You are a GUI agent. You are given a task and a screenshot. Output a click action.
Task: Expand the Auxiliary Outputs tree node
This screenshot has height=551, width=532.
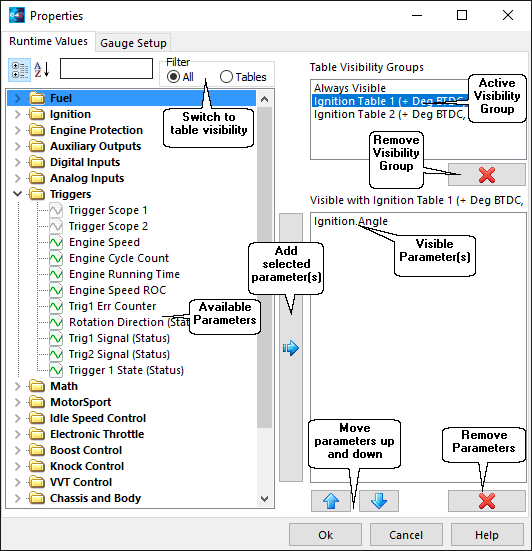[18, 146]
